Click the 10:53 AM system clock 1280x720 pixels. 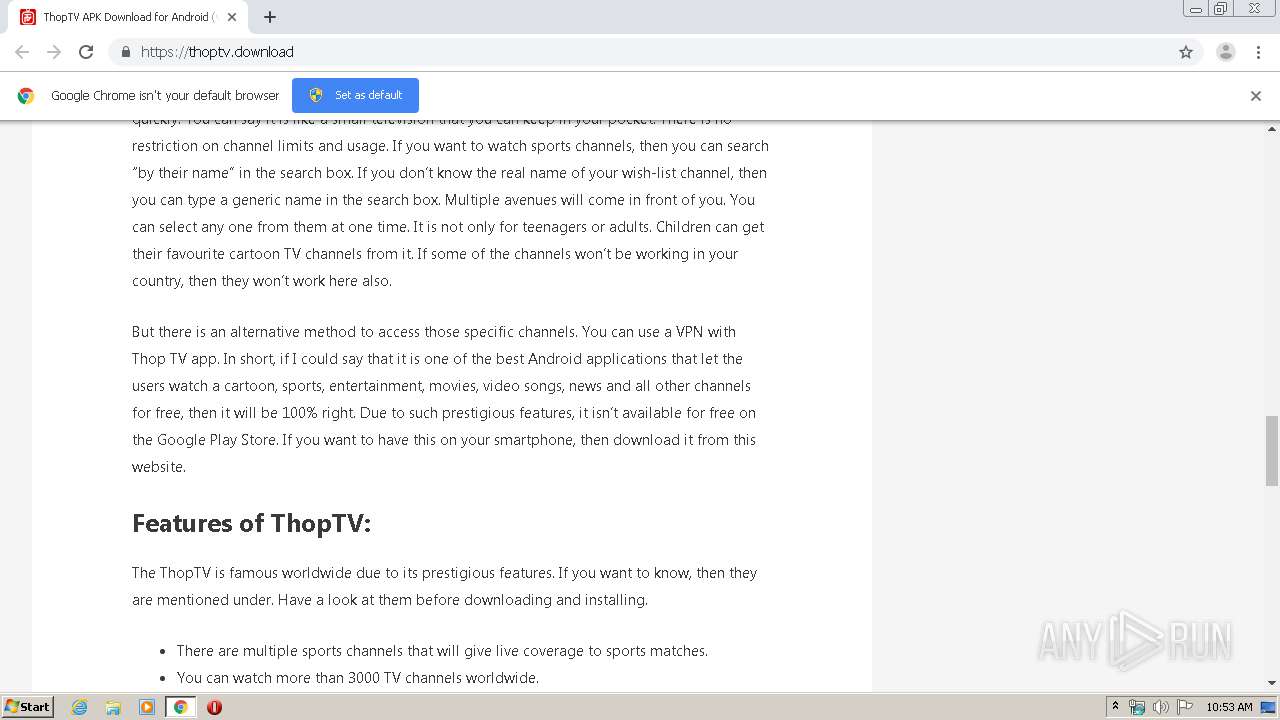tap(1229, 707)
